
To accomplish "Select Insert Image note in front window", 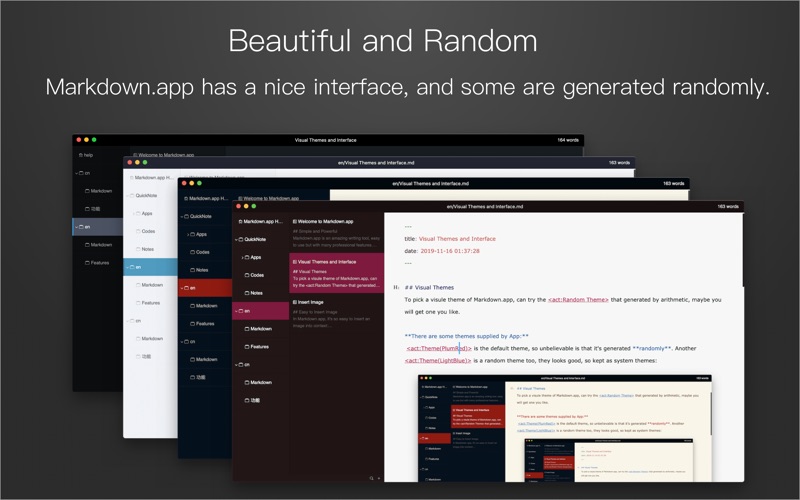I will pyautogui.click(x=336, y=312).
